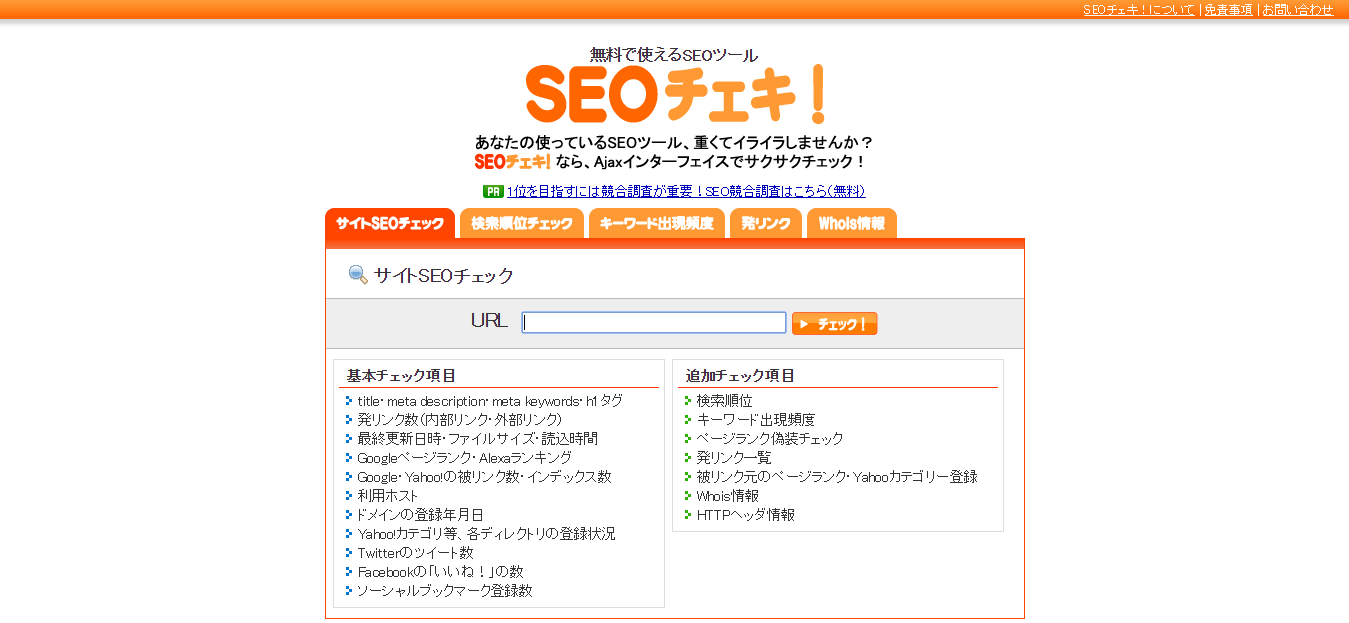The height and width of the screenshot is (623, 1349).
Task: Click Whois情報 in the additional check list
Action: click(727, 496)
